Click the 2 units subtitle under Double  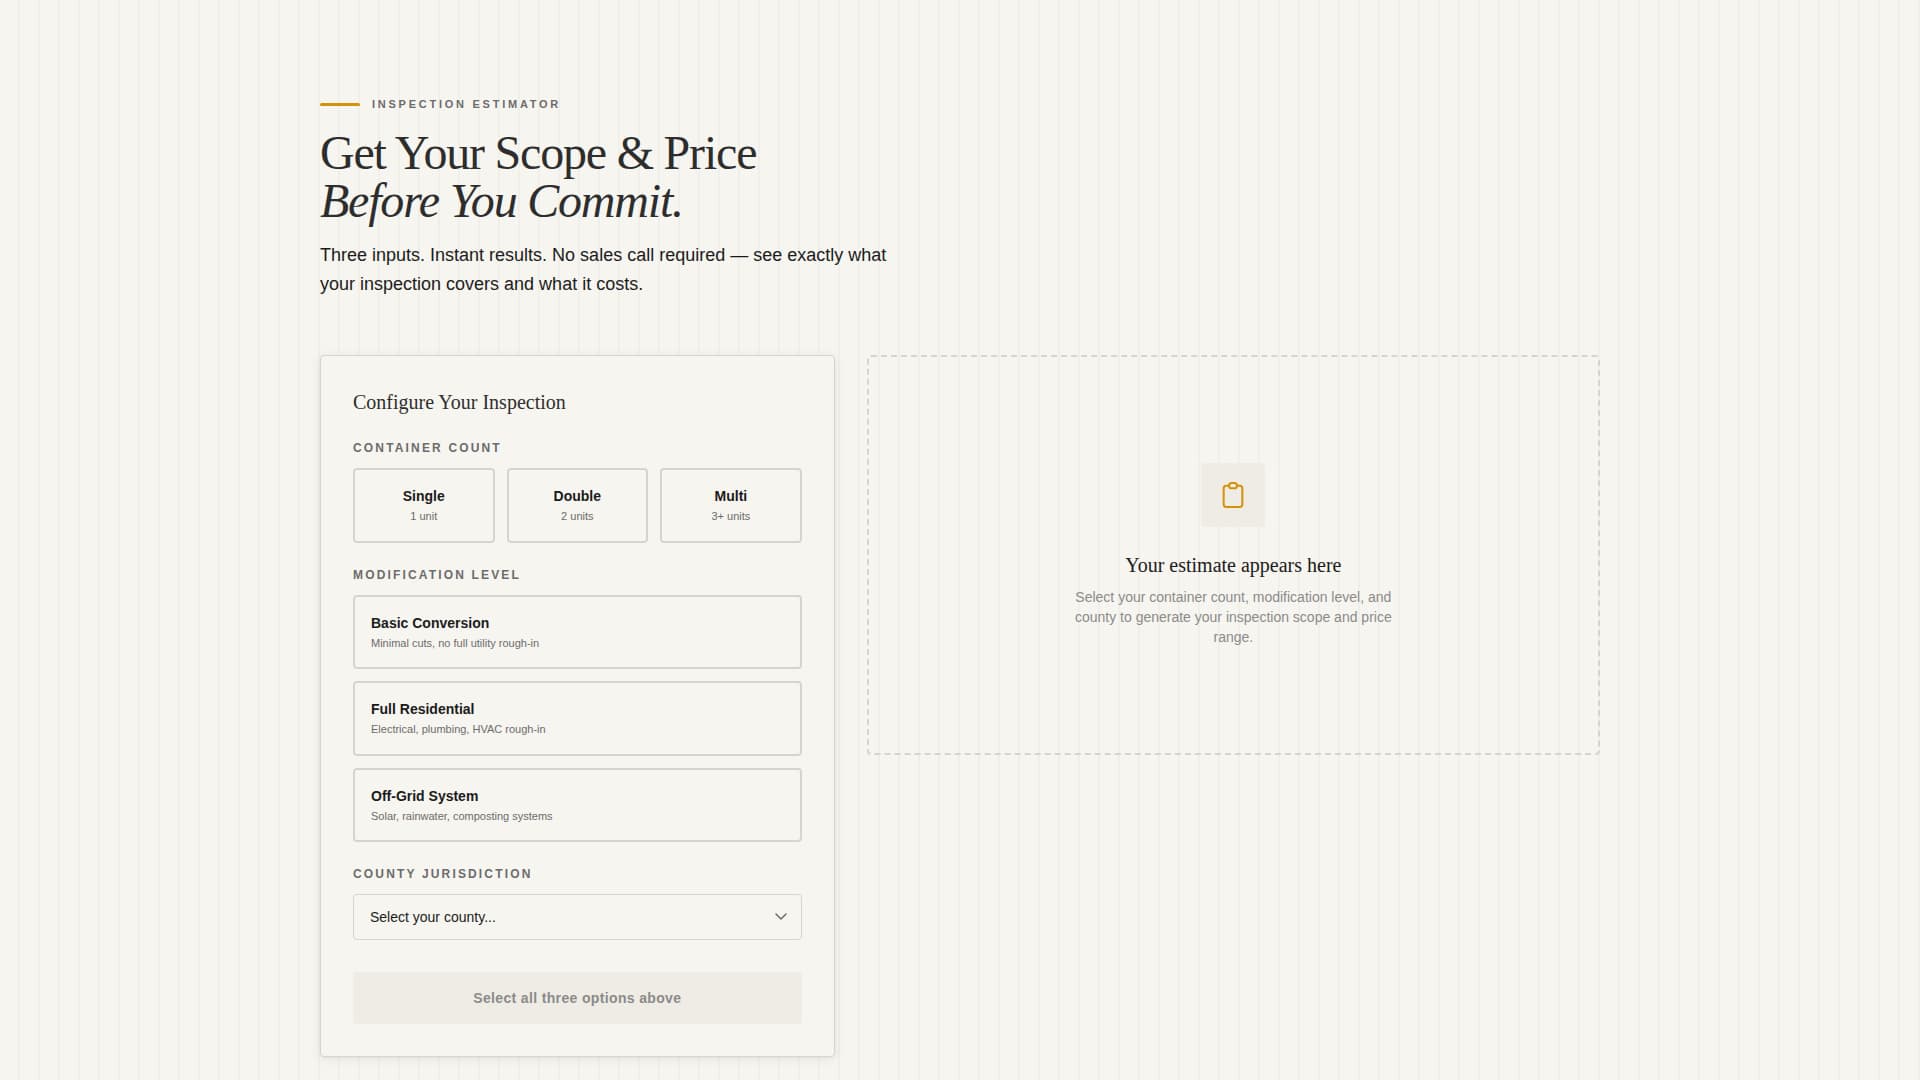coord(577,517)
